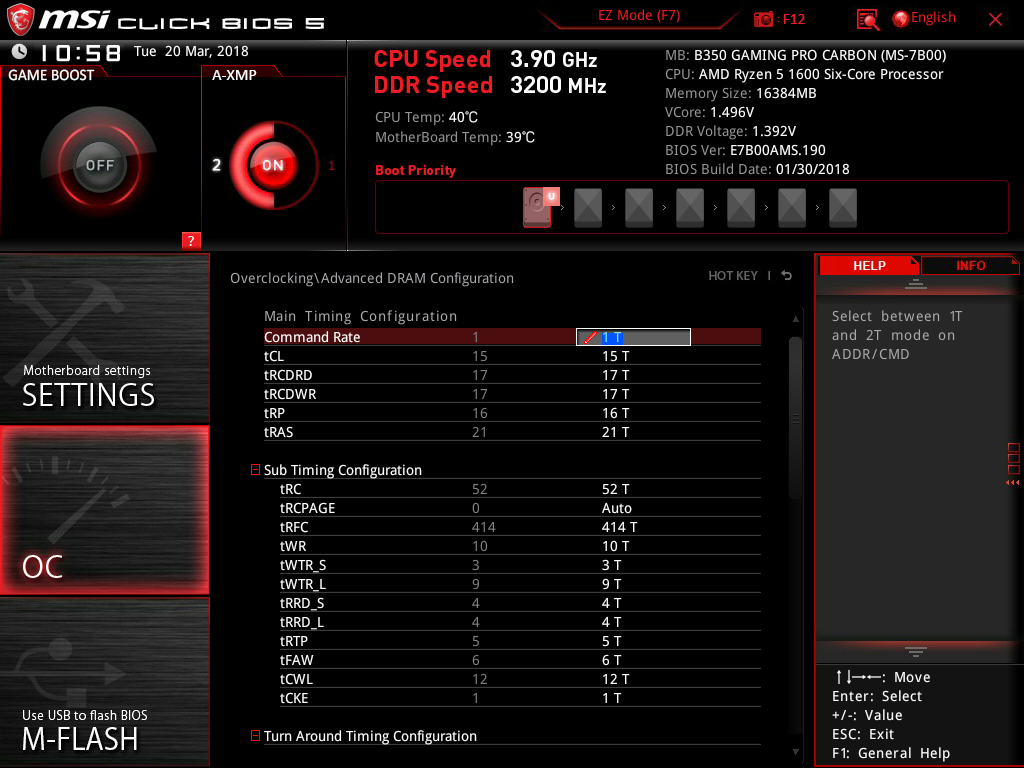Open the OC gauge panel
1024x768 pixels.
pyautogui.click(x=104, y=510)
